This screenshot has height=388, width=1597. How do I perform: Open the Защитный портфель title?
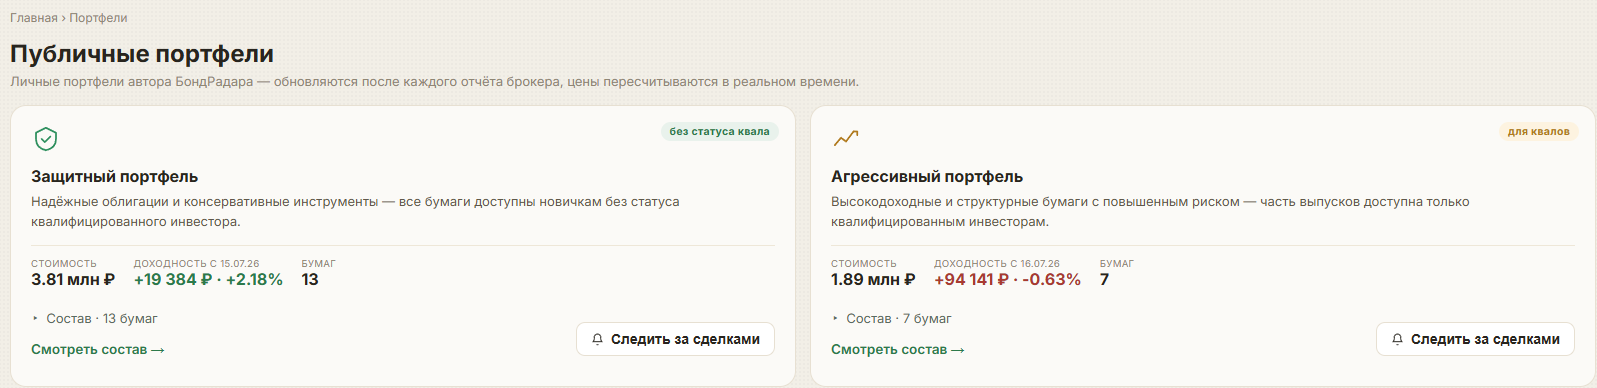115,177
